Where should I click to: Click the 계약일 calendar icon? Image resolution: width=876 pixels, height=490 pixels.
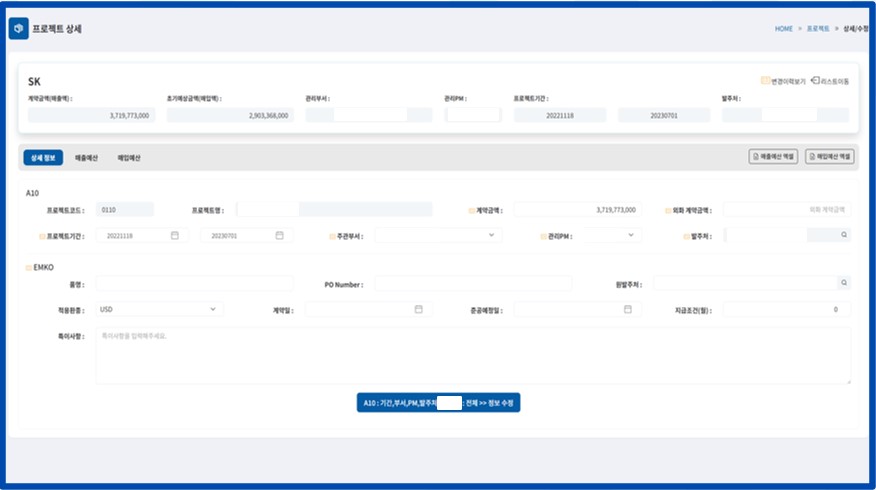pos(418,309)
